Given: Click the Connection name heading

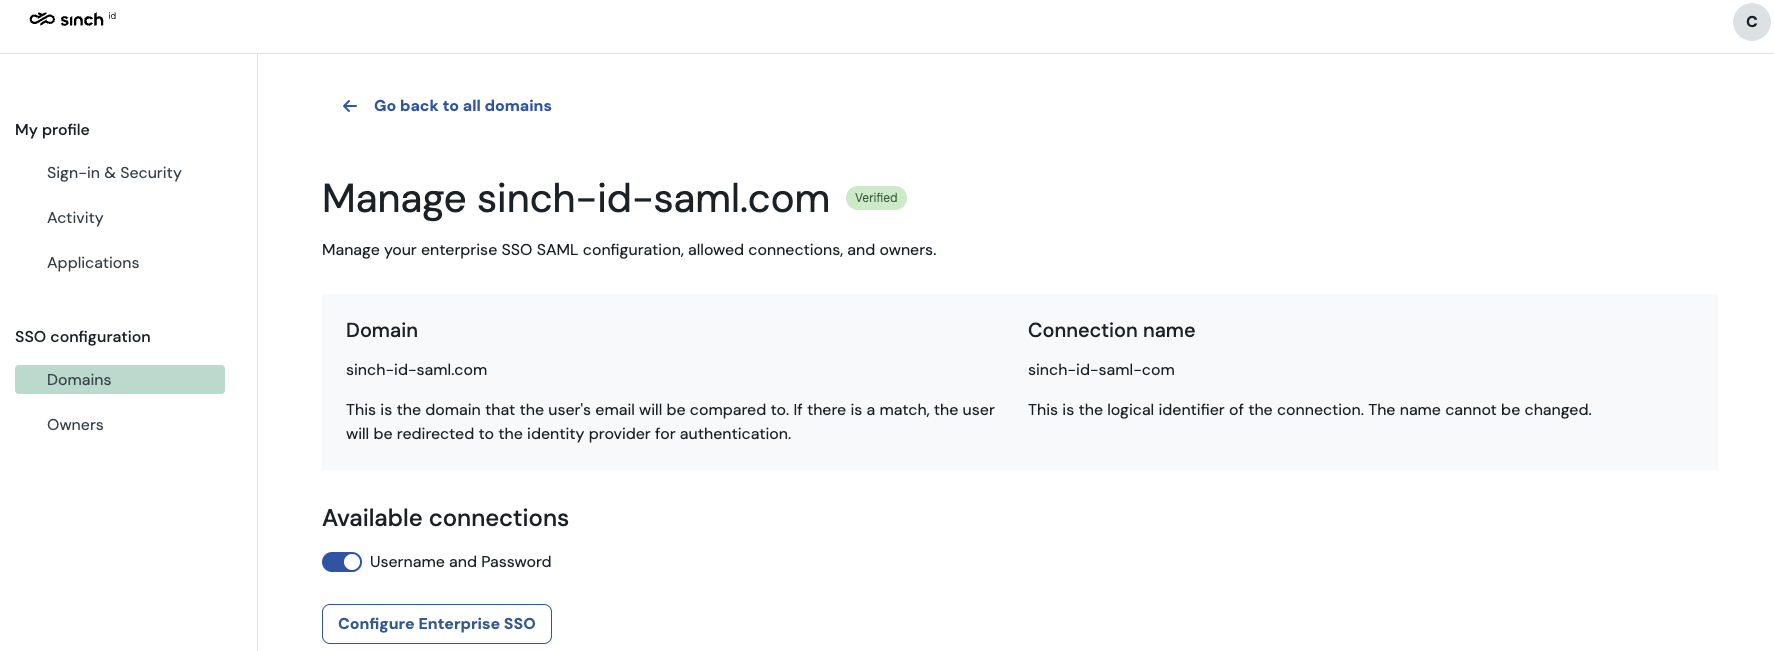Looking at the screenshot, I should click(x=1111, y=331).
